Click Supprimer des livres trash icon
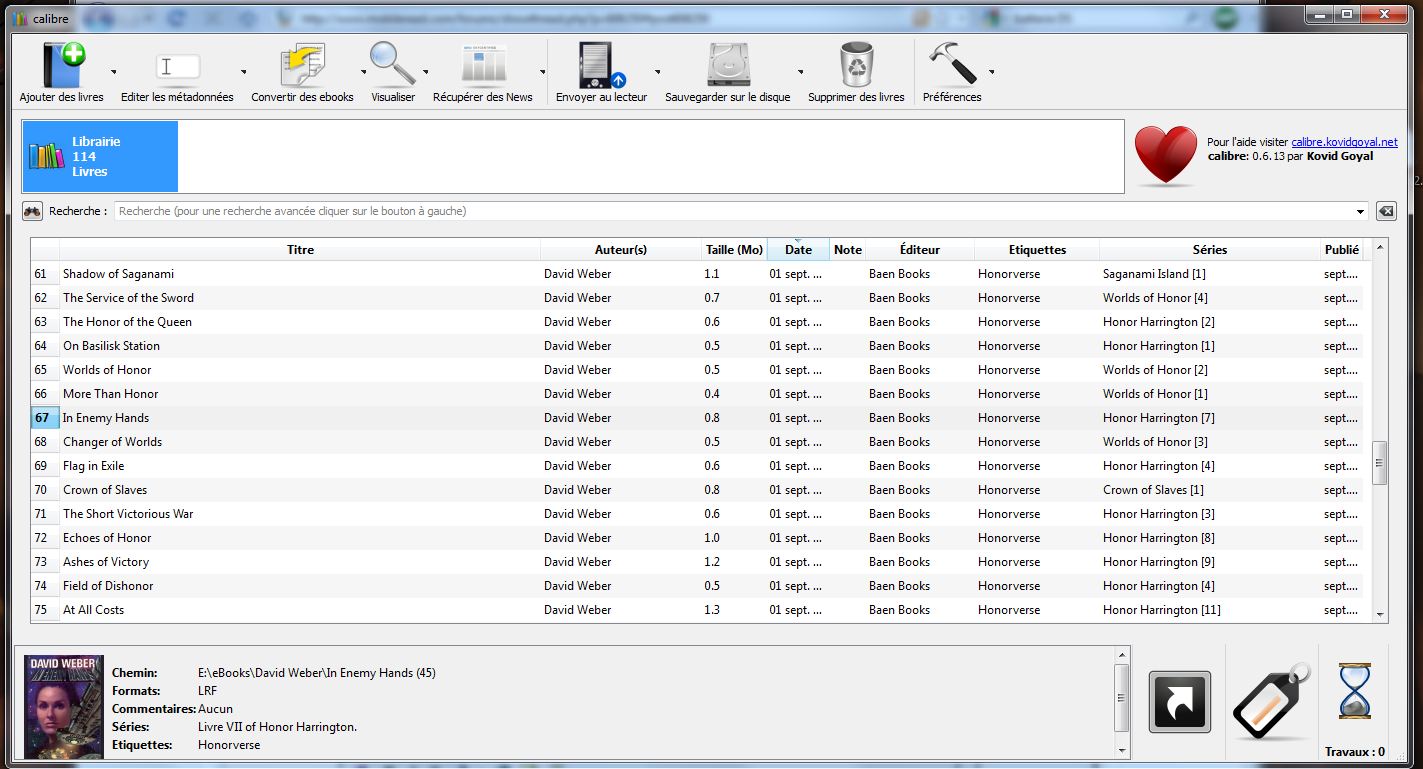 tap(856, 66)
